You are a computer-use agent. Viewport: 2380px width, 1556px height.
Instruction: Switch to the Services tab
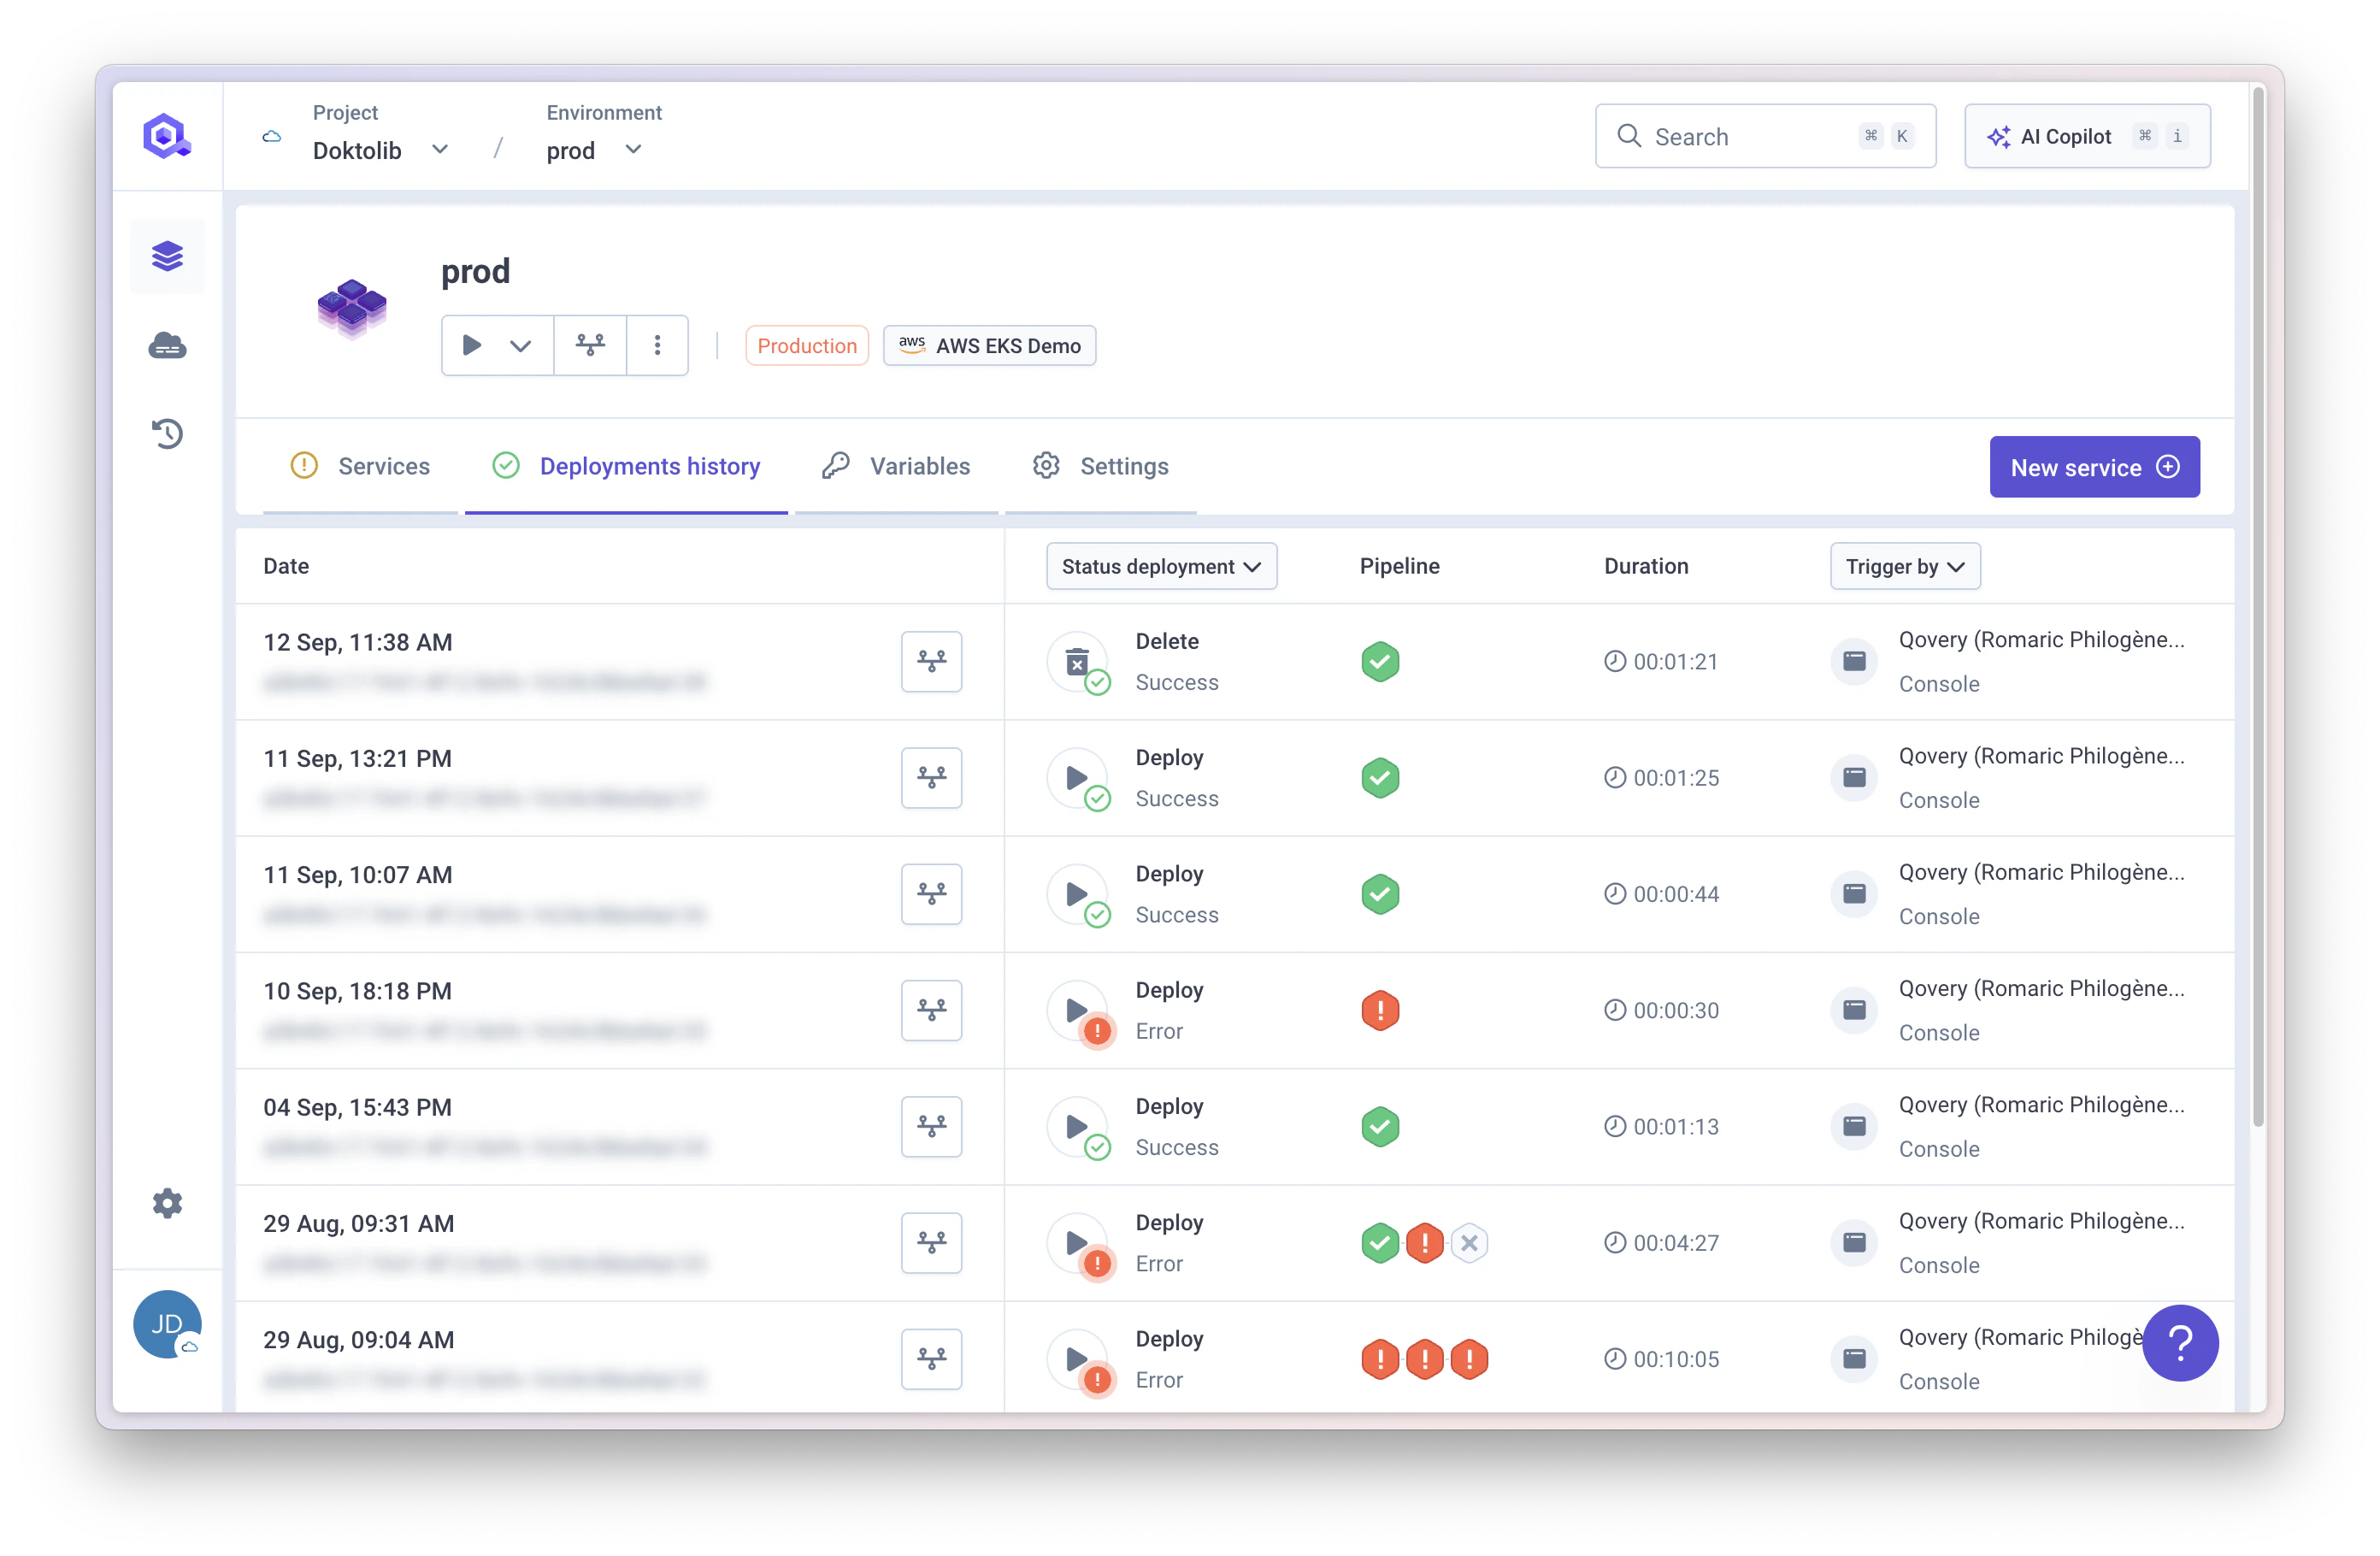tap(384, 466)
